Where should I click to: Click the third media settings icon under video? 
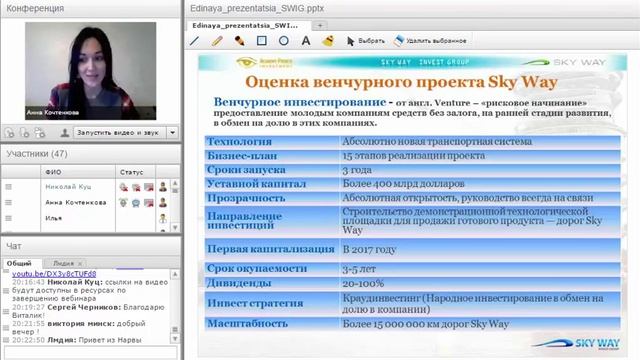click(40, 133)
